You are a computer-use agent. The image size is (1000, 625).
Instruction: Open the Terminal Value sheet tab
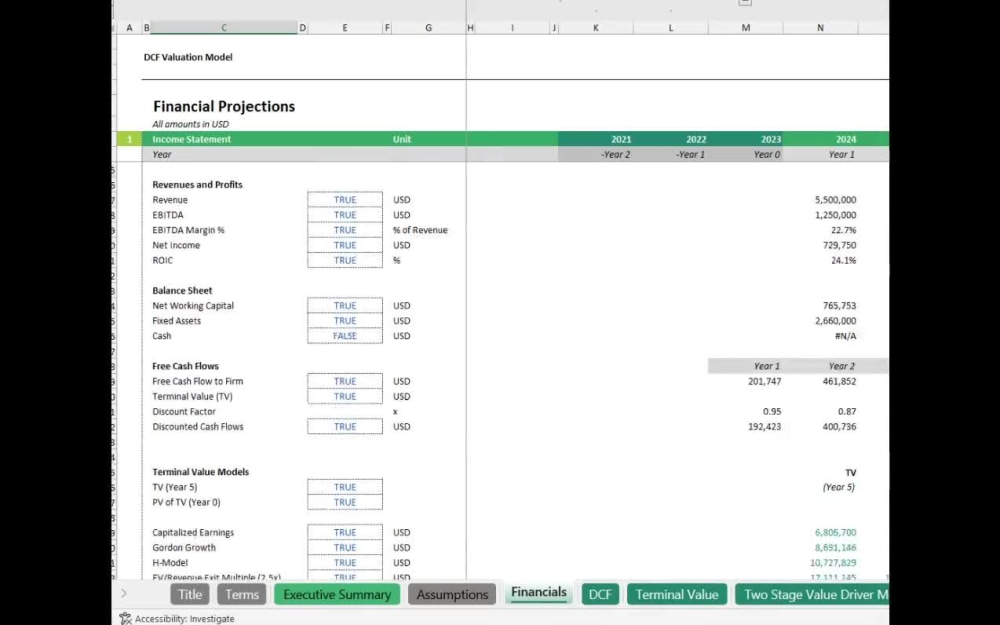point(677,594)
